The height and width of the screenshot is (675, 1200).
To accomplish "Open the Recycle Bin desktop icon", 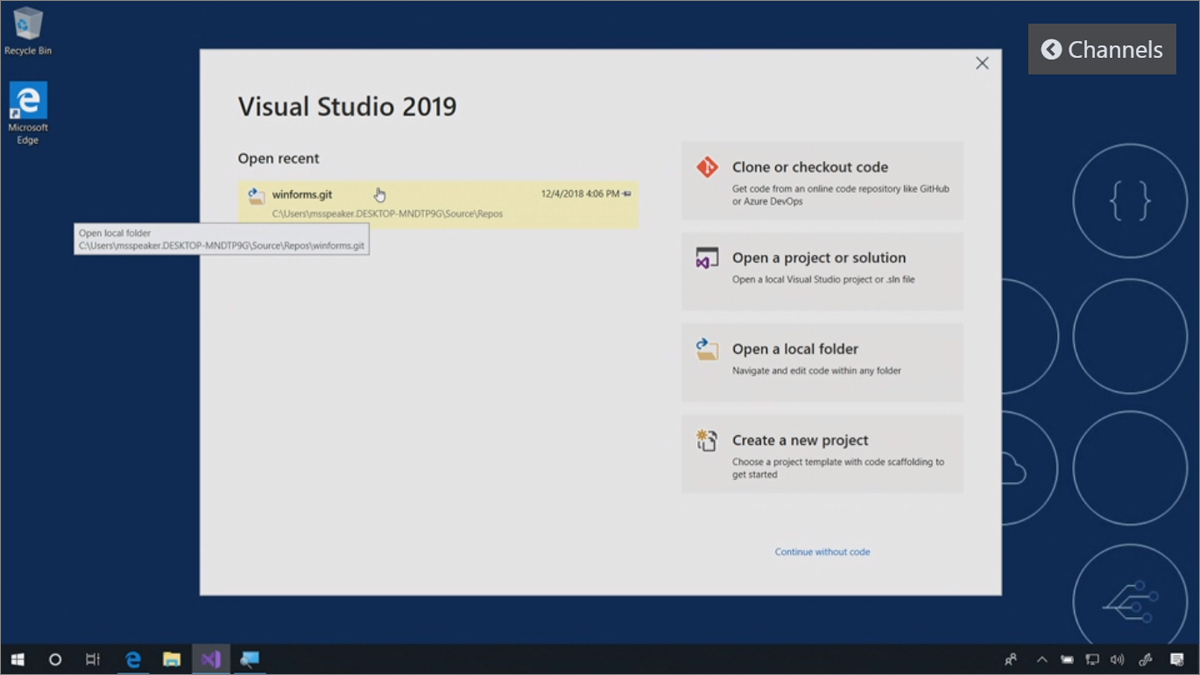I will coord(28,30).
